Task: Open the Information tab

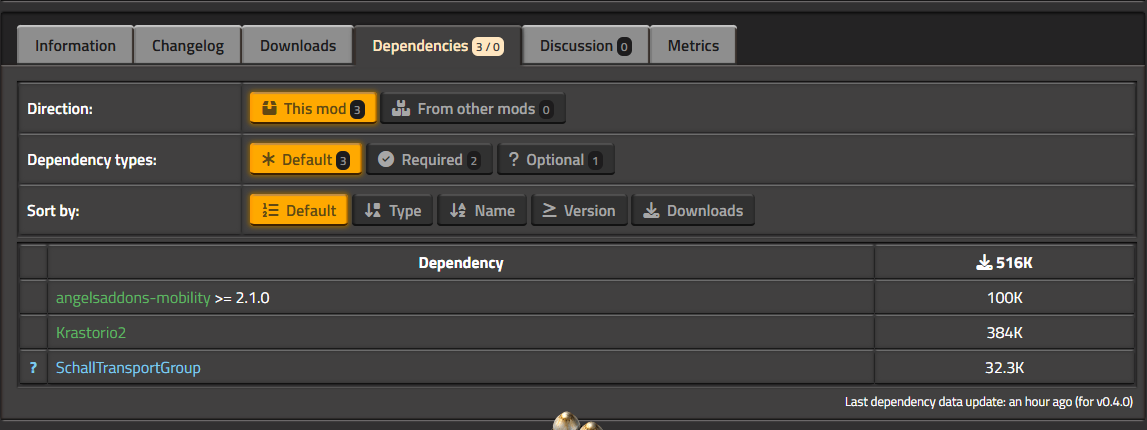Action: [x=75, y=45]
